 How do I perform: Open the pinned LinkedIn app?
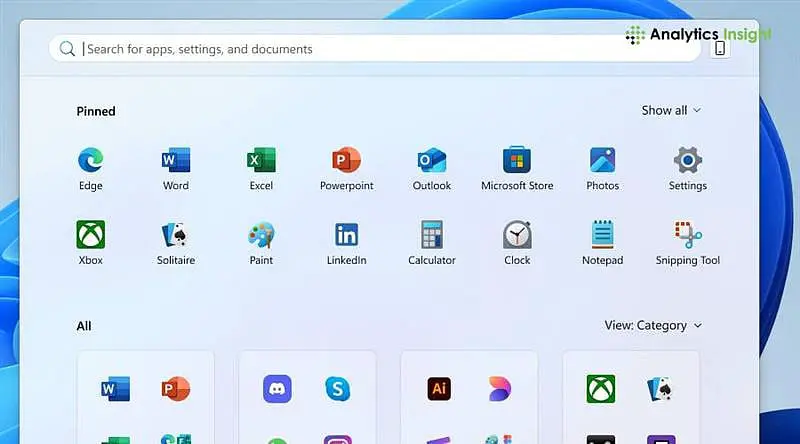click(x=346, y=235)
